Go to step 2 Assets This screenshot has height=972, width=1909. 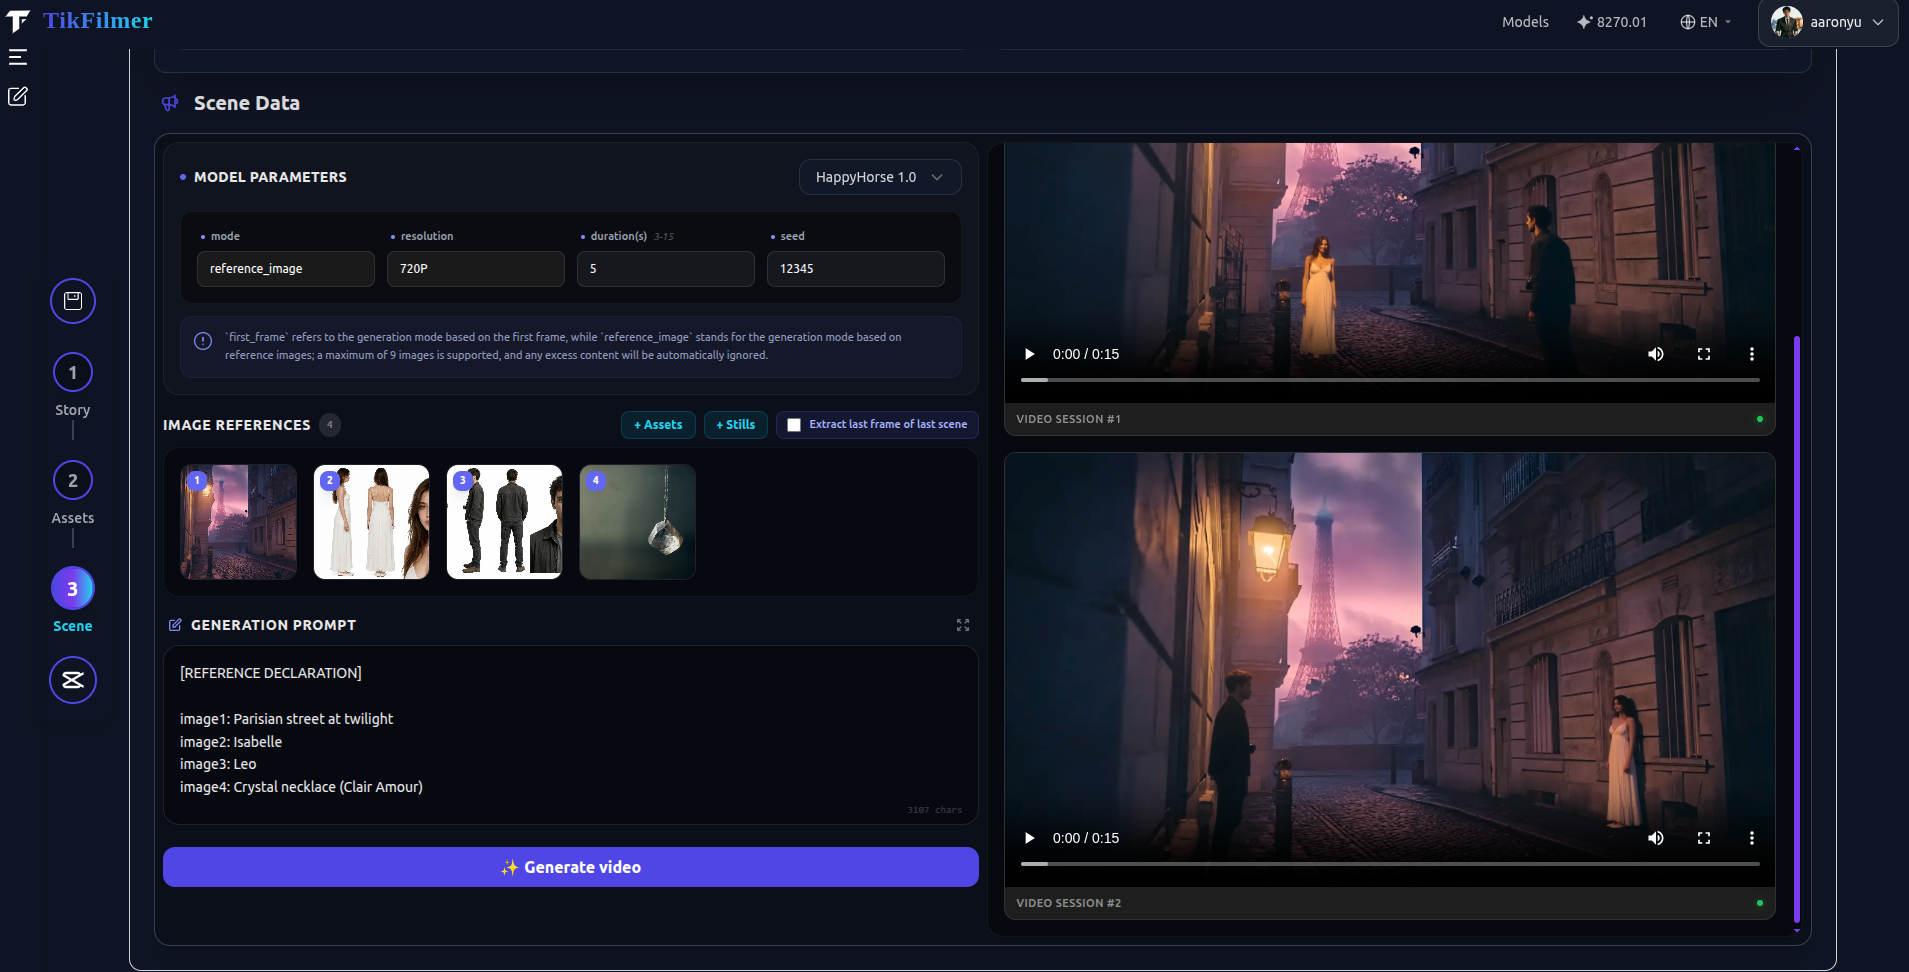(x=73, y=481)
